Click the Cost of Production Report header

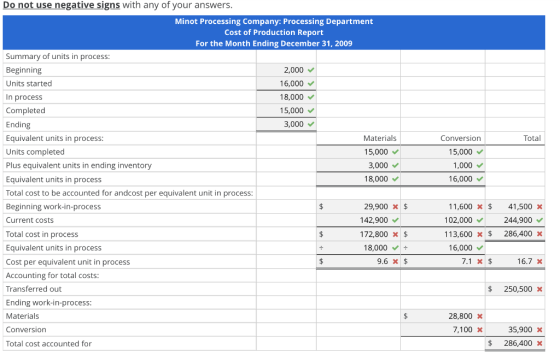point(274,32)
